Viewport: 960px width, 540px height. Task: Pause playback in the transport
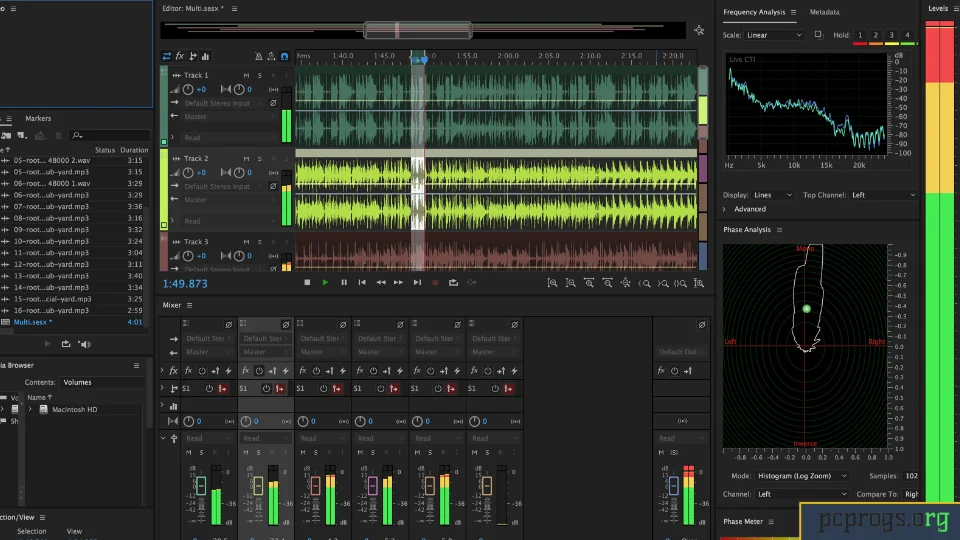coord(344,282)
